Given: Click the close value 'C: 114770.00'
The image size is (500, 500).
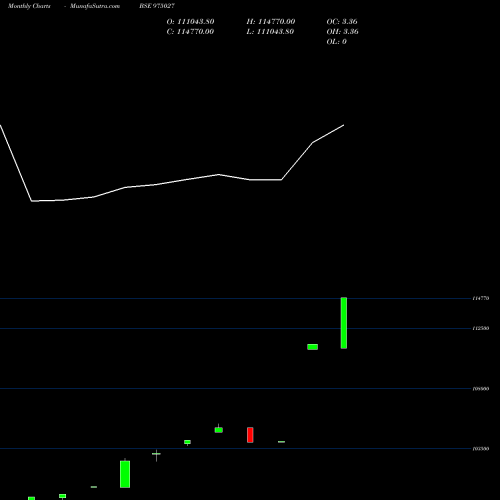Looking at the screenshot, I should [x=190, y=32].
